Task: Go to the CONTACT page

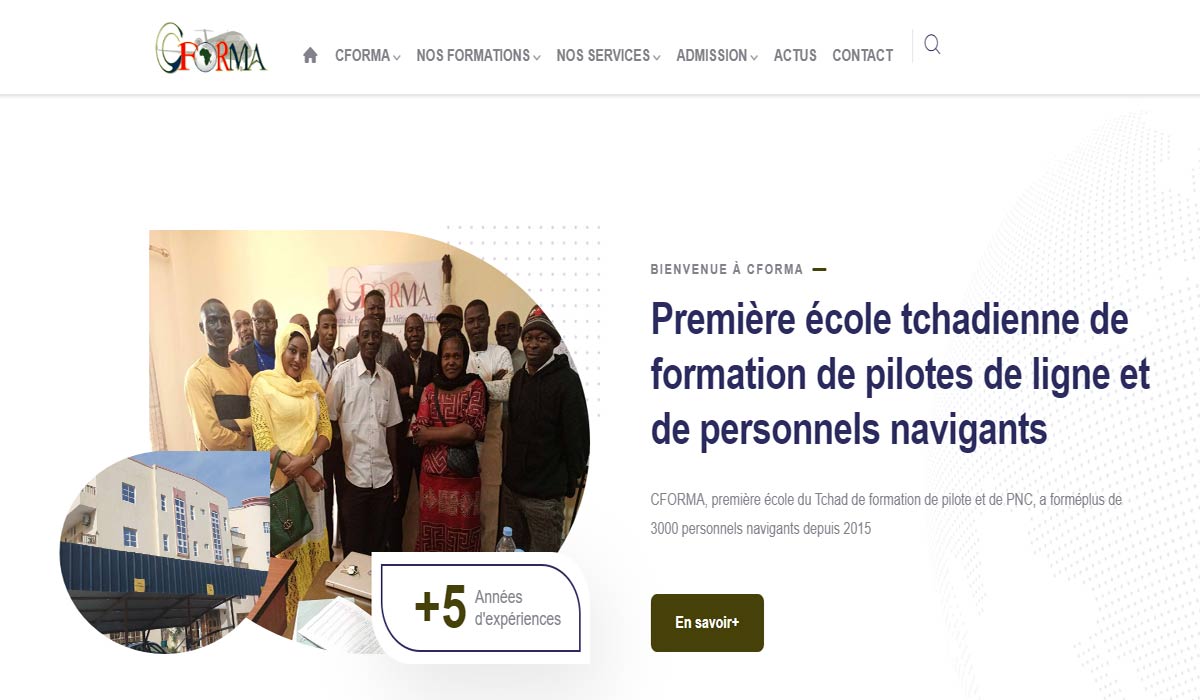Action: 862,56
